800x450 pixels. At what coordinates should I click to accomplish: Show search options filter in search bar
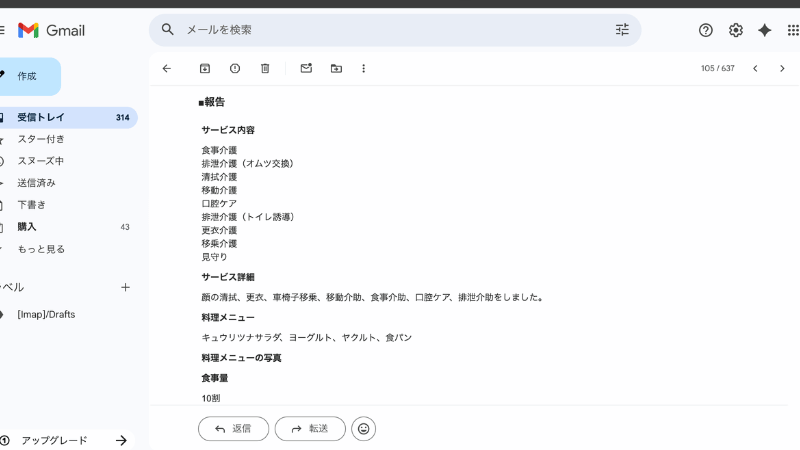[622, 30]
